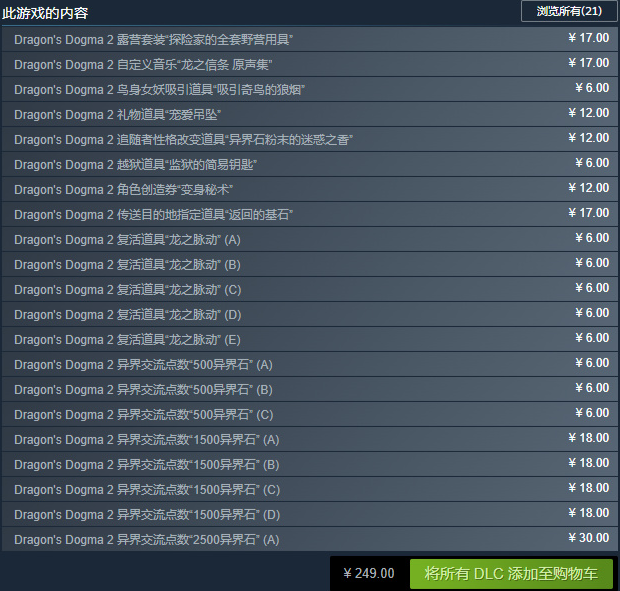Open the 追随者性格改变道具 DLC
The image size is (620, 591).
coord(310,139)
